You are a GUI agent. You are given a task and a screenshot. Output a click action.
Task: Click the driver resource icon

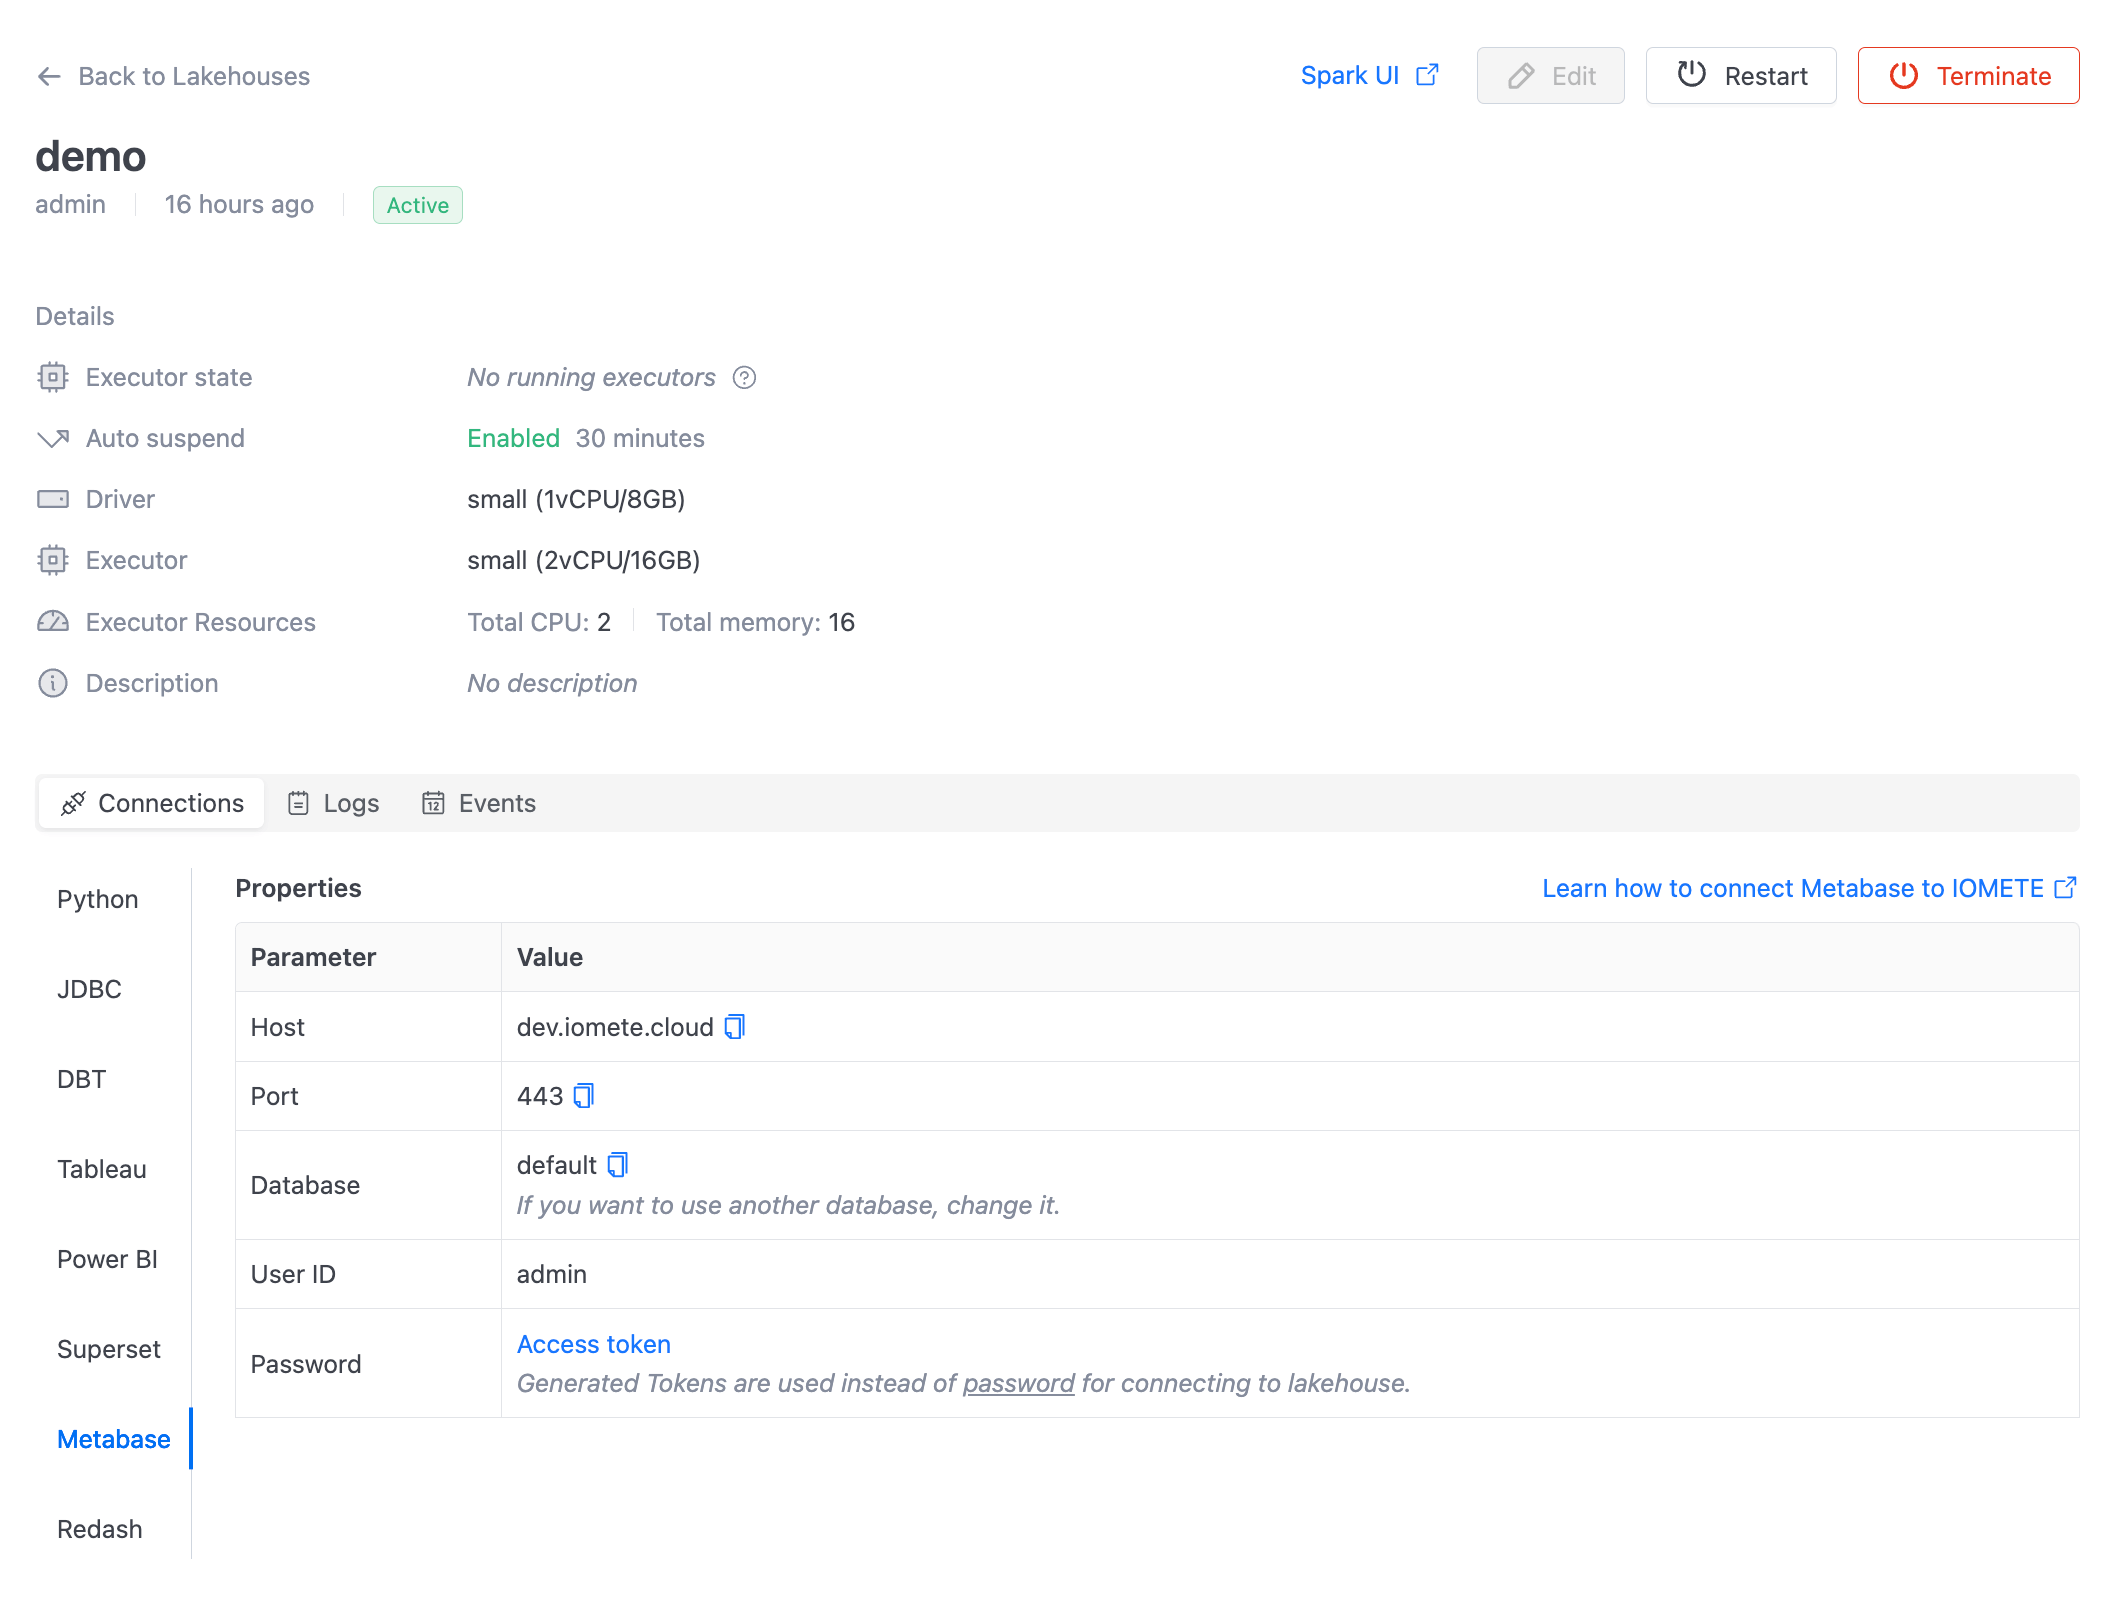point(52,499)
